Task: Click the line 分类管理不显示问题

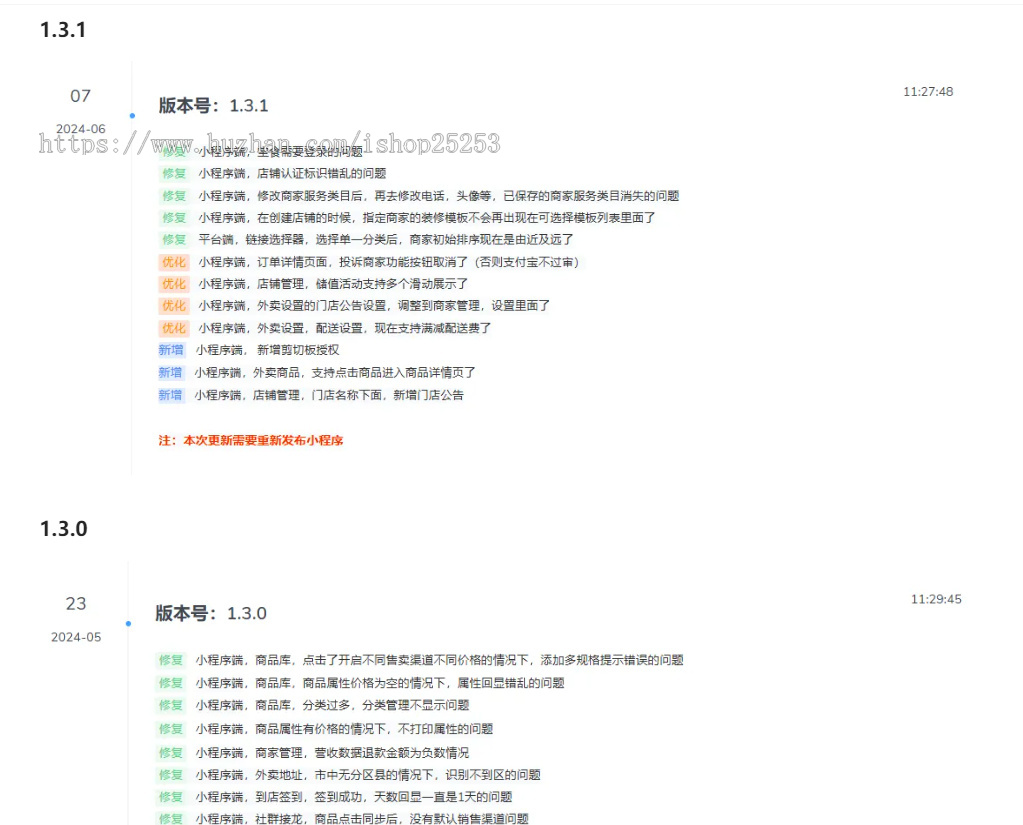Action: (332, 706)
